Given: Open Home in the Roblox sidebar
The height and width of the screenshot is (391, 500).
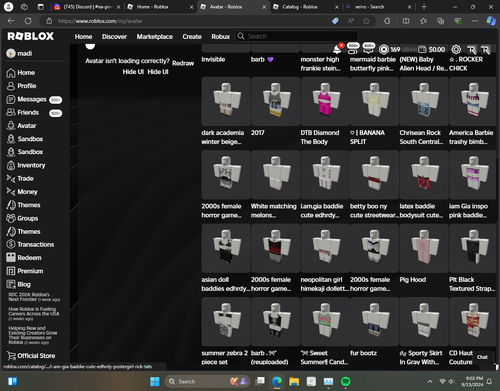Looking at the screenshot, I should (x=21, y=73).
